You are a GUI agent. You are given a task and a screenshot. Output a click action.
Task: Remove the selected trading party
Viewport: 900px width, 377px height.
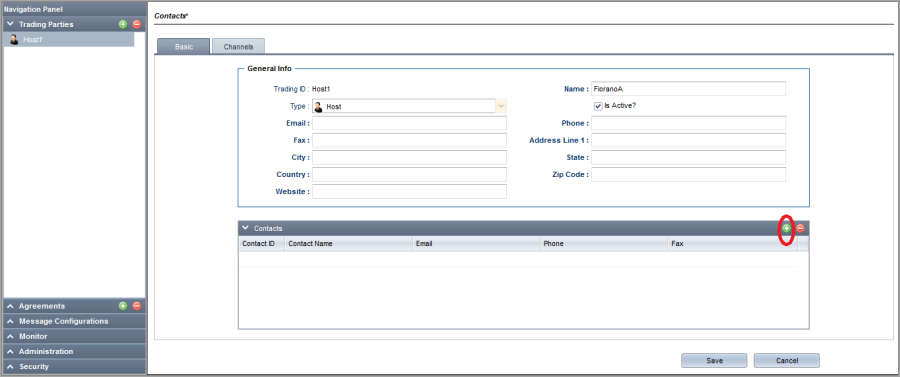coord(137,24)
